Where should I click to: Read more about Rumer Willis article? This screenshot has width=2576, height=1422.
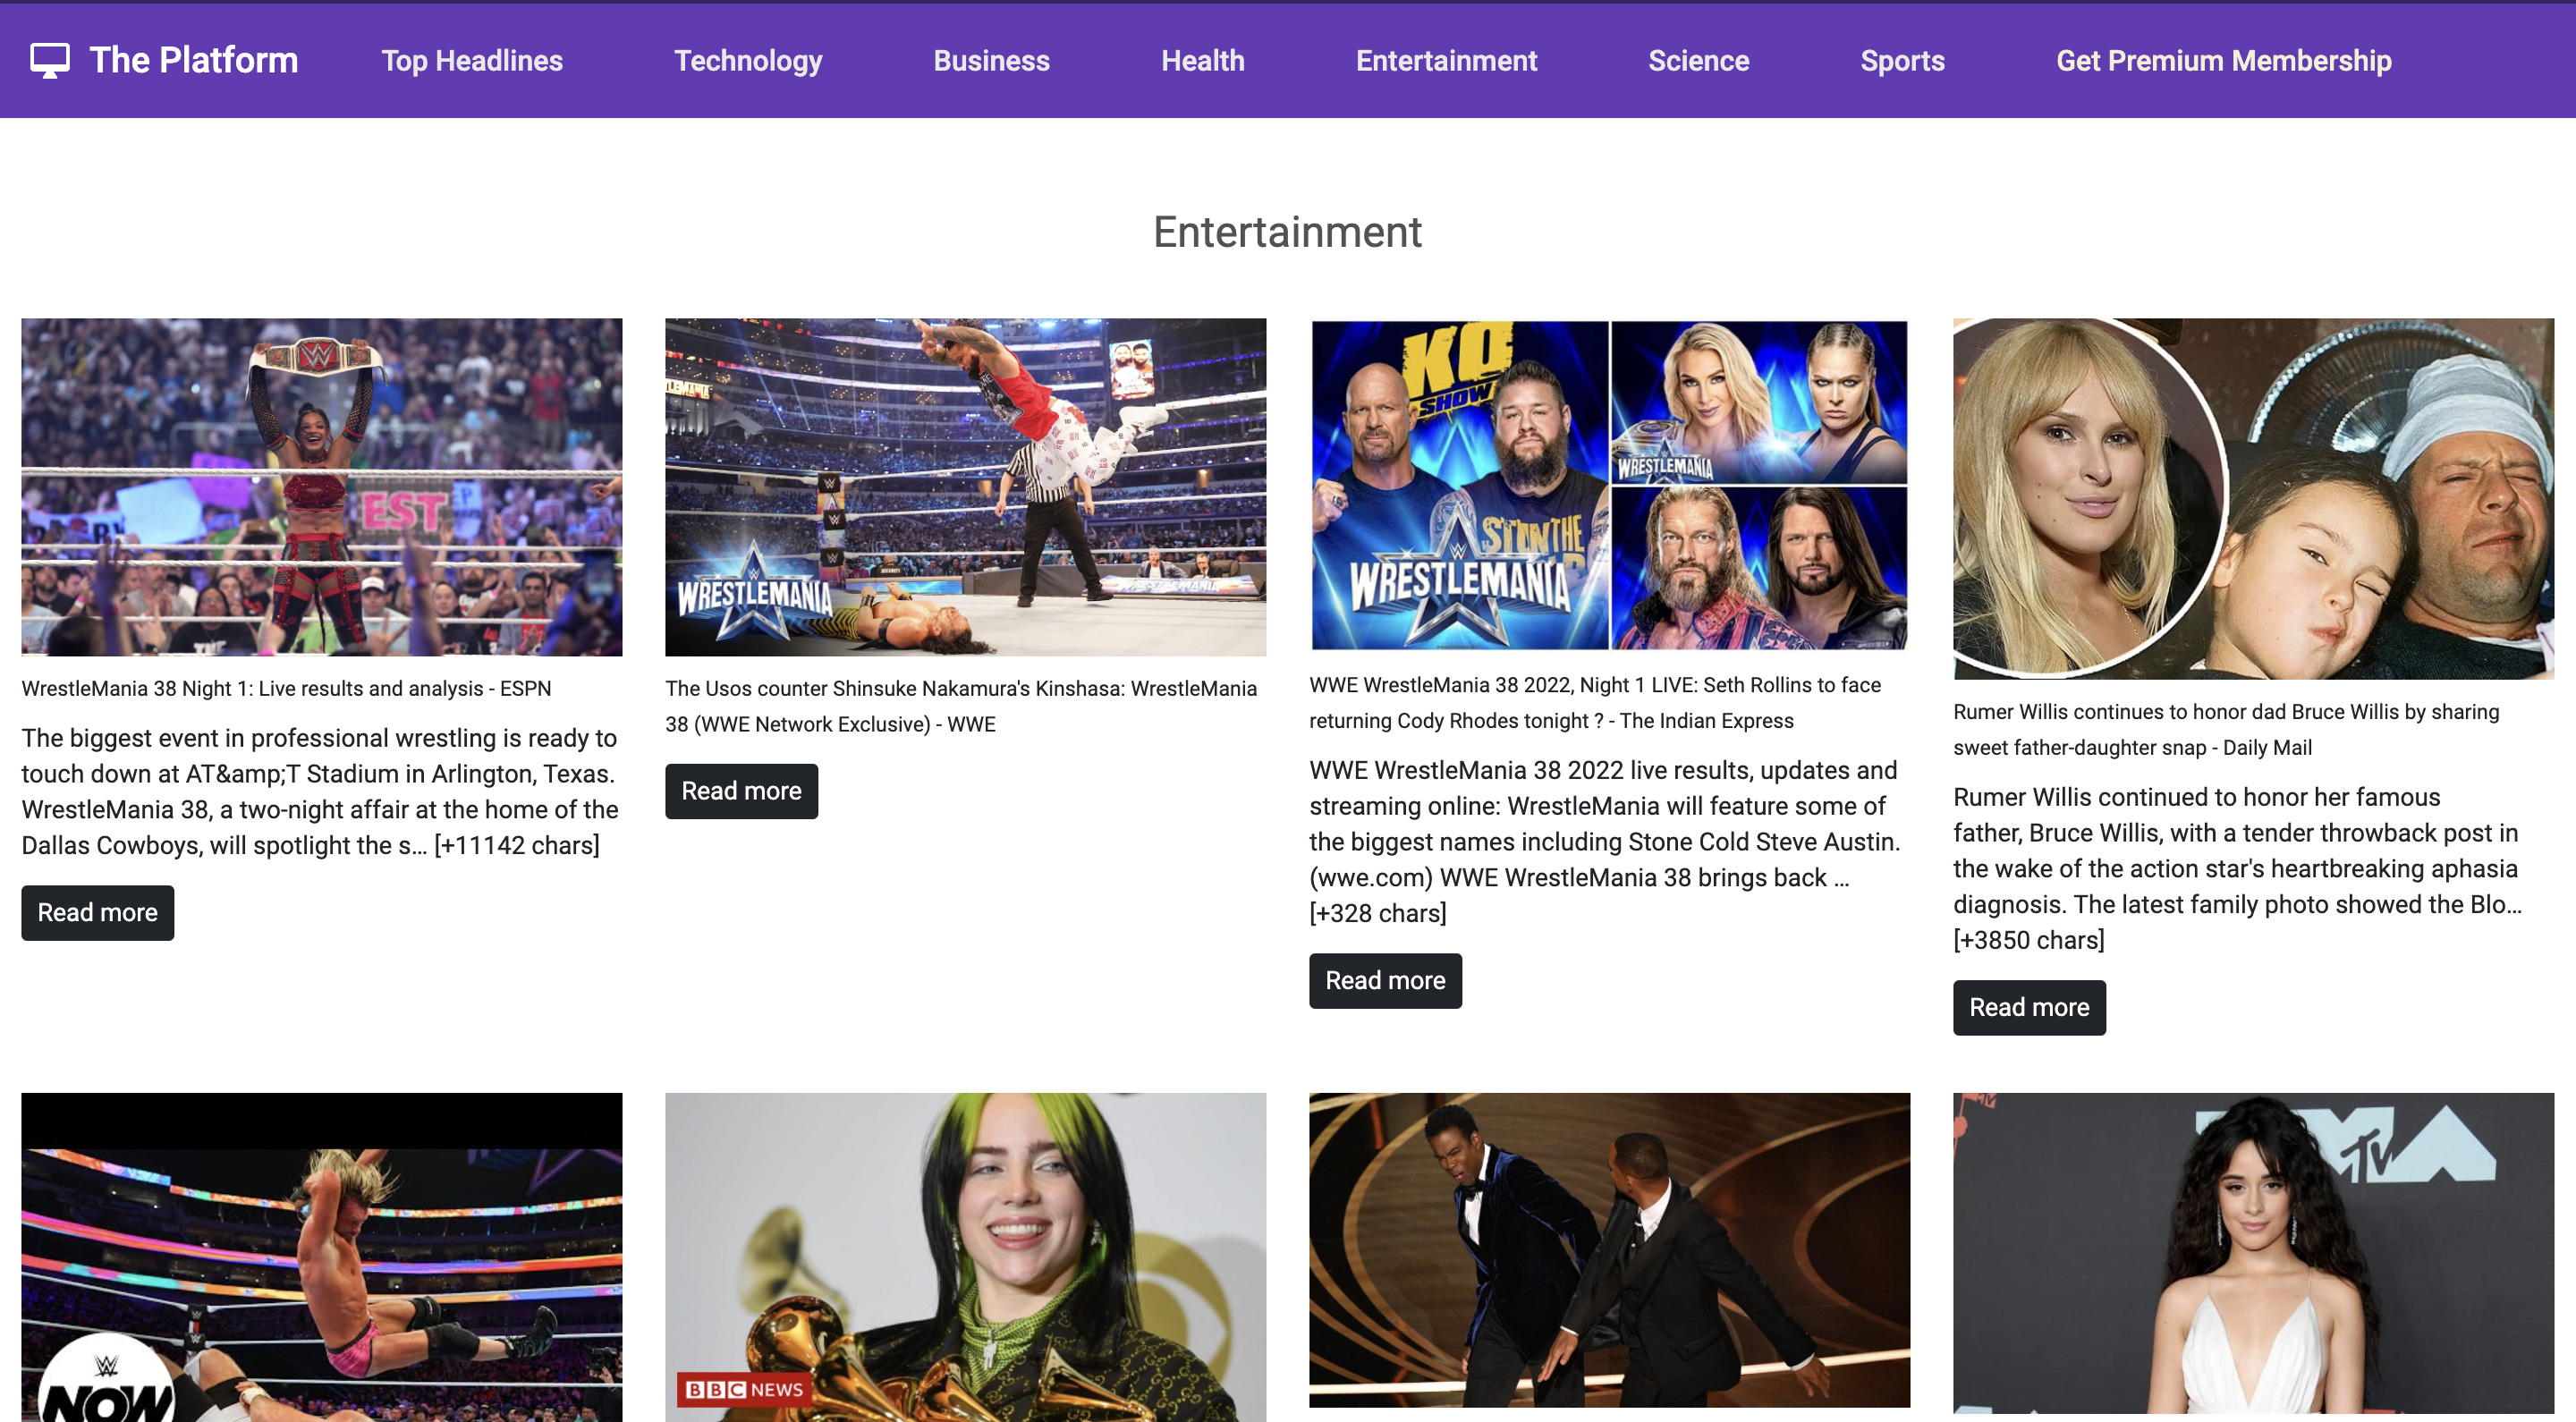[2029, 1007]
